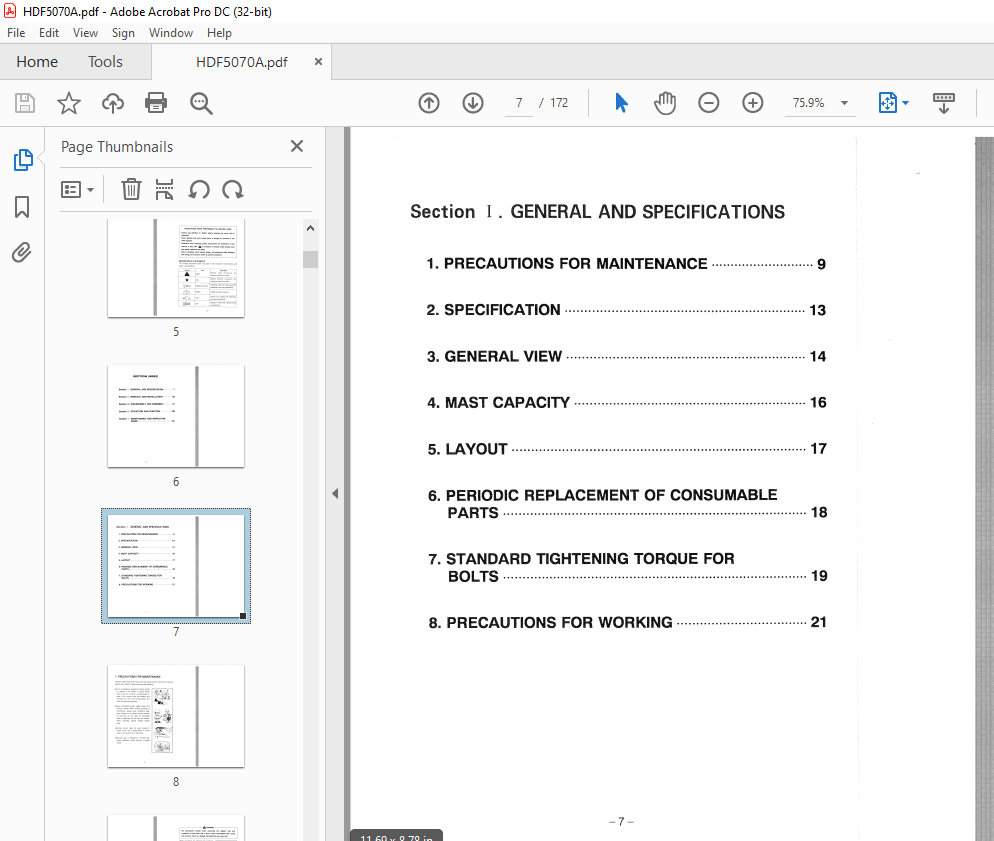Viewport: 994px width, 841px height.
Task: Click the total page count 172
Action: [559, 103]
